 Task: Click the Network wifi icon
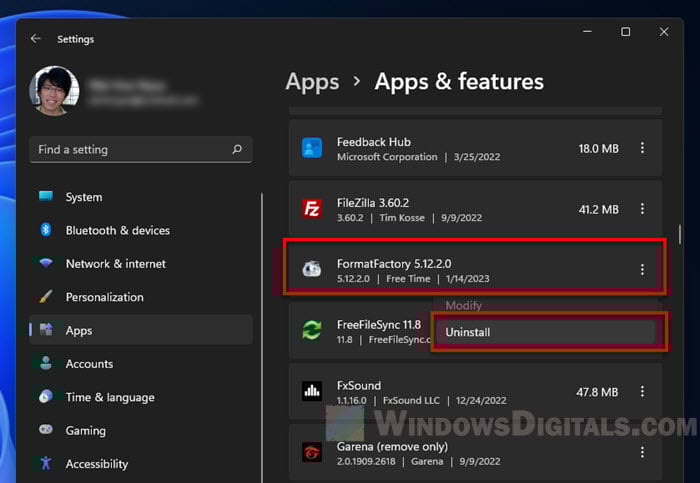click(x=46, y=263)
